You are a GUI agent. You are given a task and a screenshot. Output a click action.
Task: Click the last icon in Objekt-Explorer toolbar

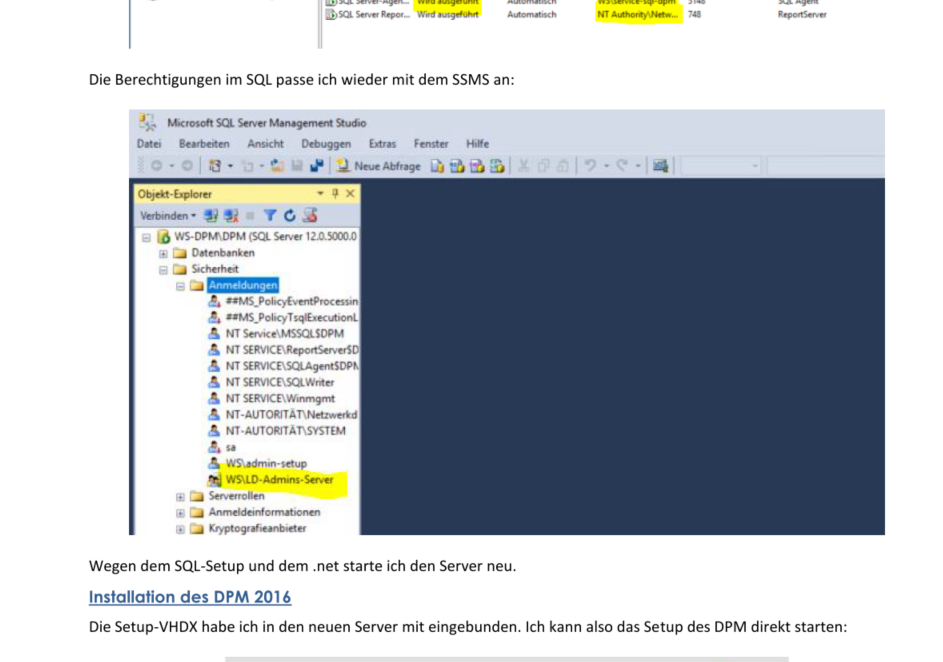310,215
